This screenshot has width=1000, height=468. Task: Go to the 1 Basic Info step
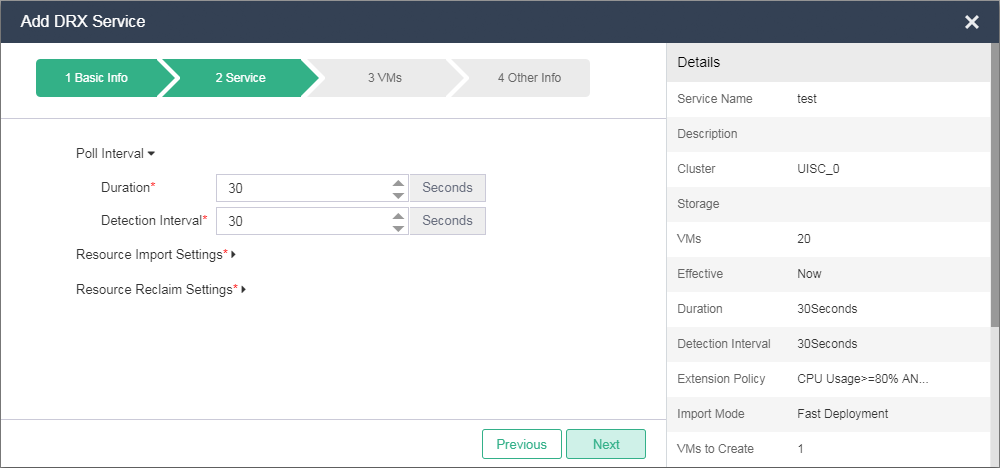click(x=97, y=78)
